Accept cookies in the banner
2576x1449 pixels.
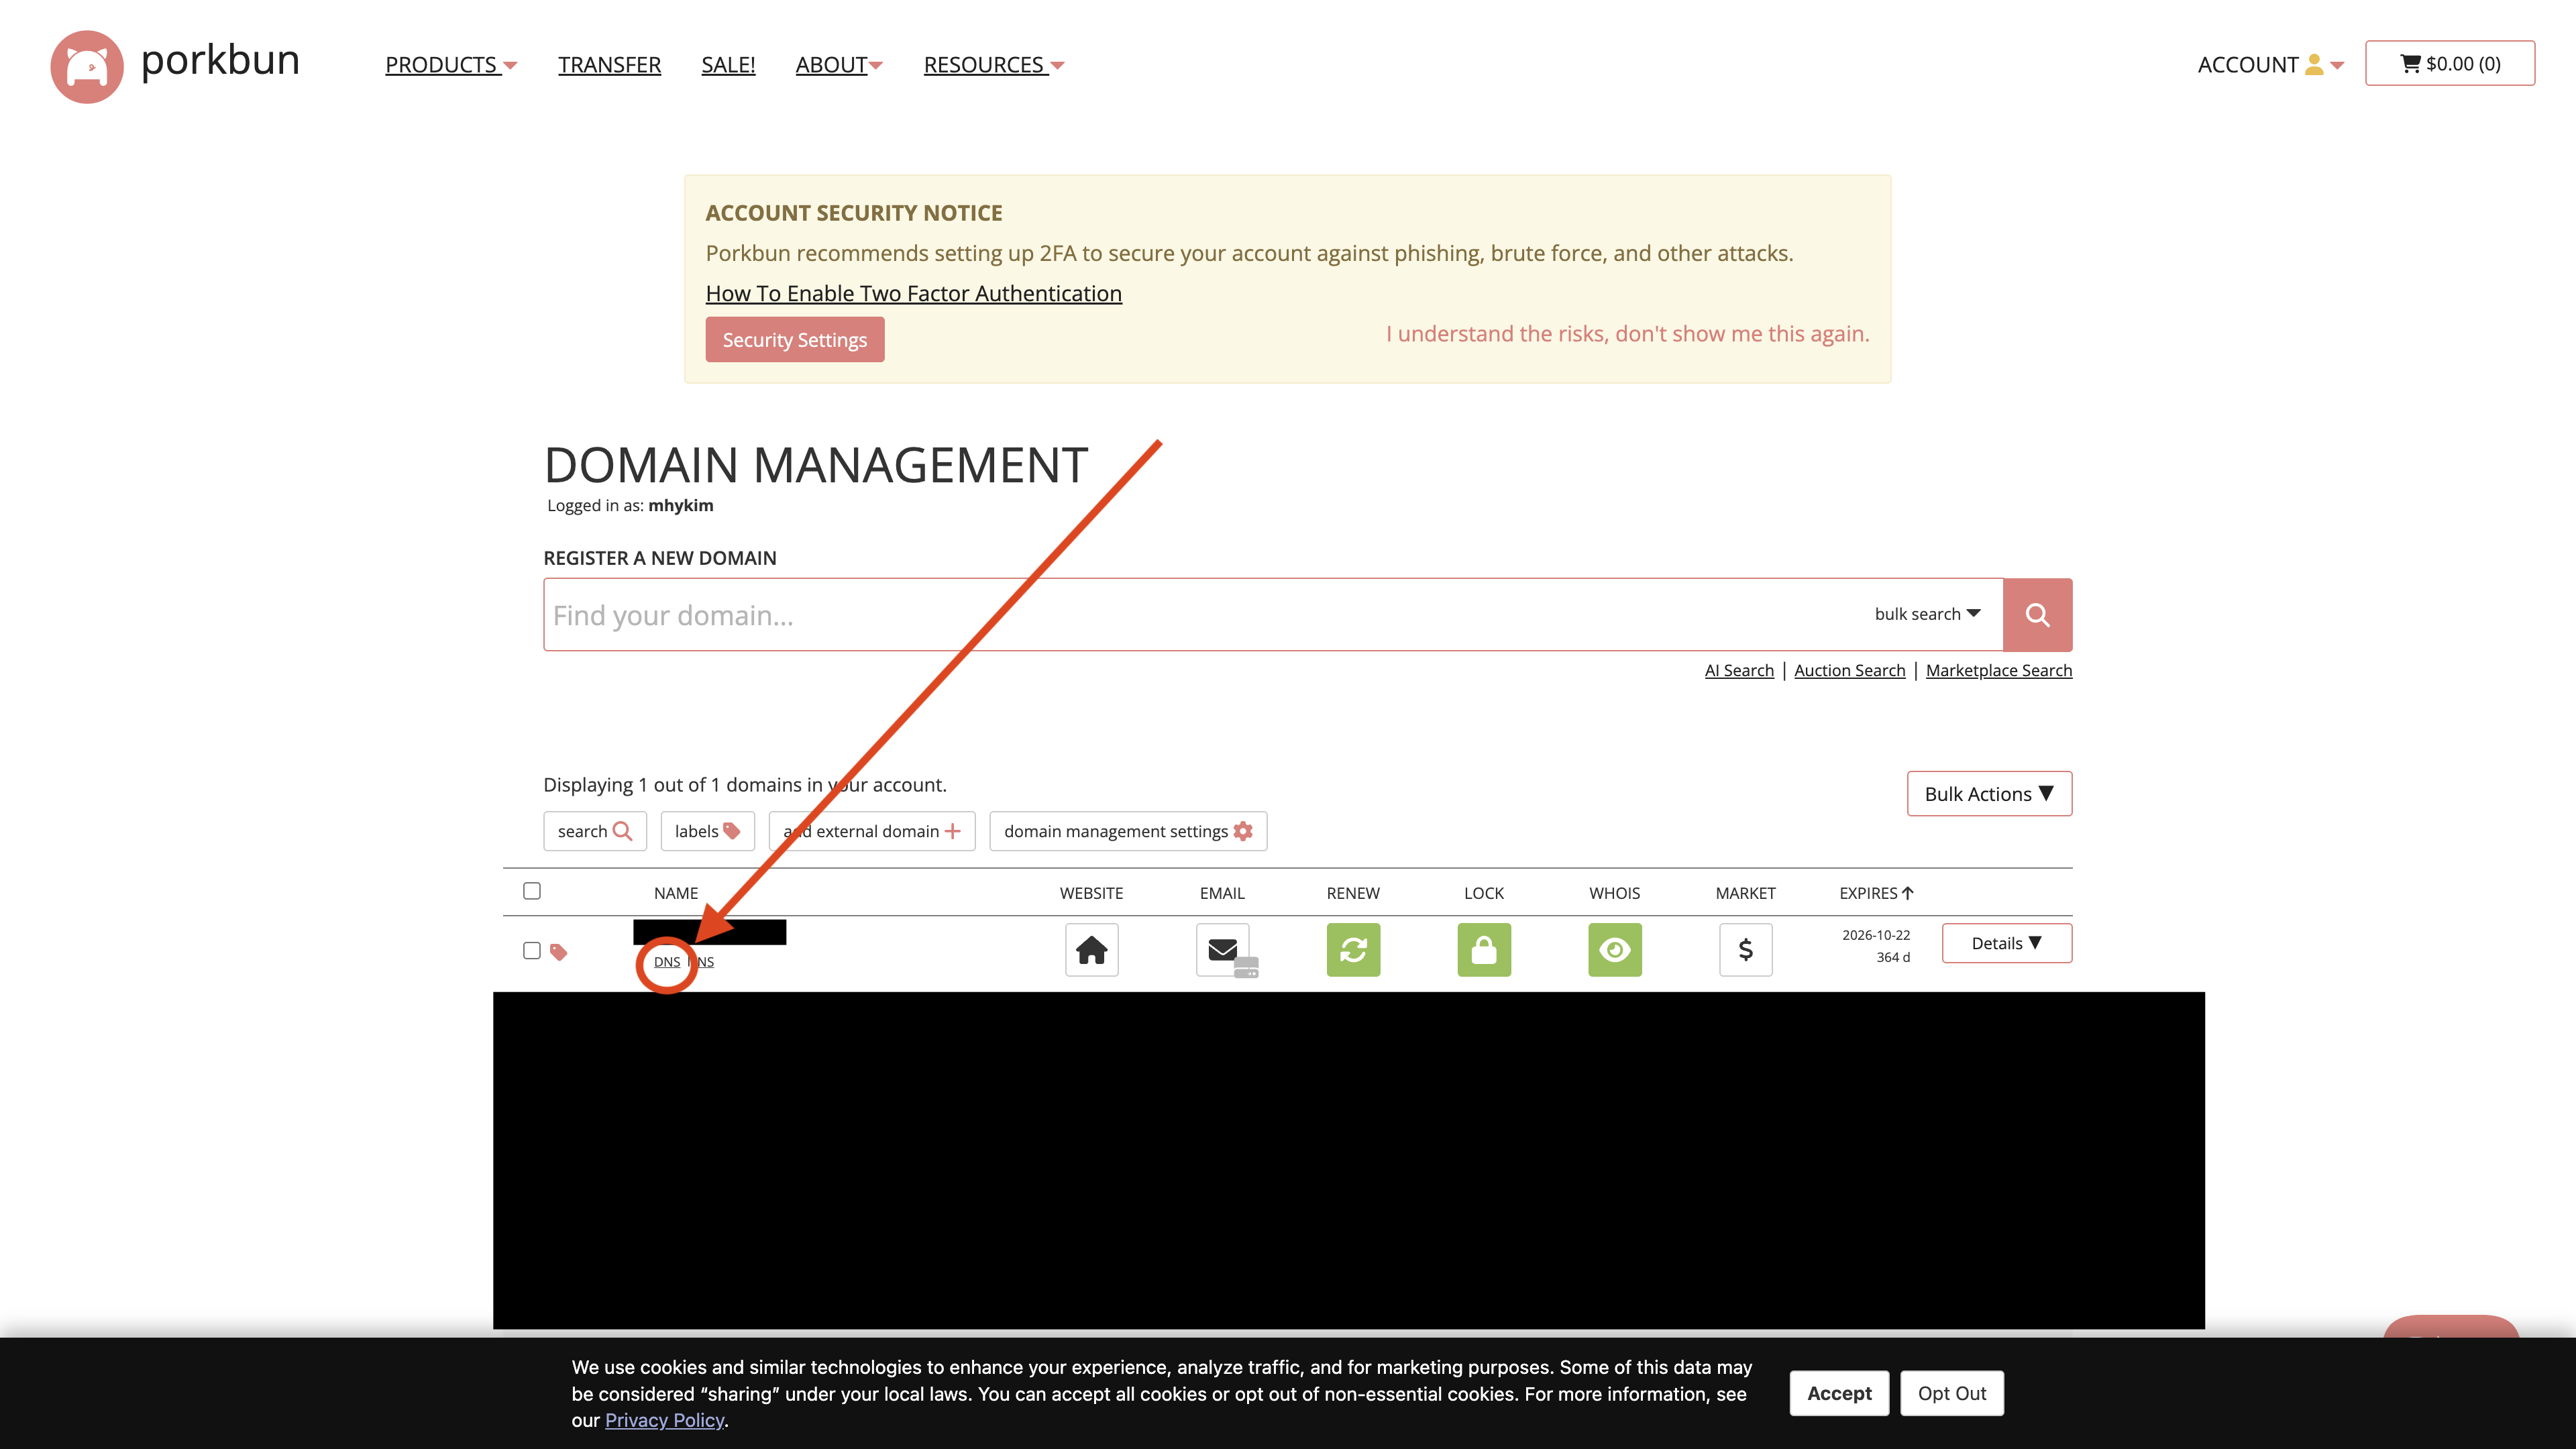(x=1839, y=1393)
